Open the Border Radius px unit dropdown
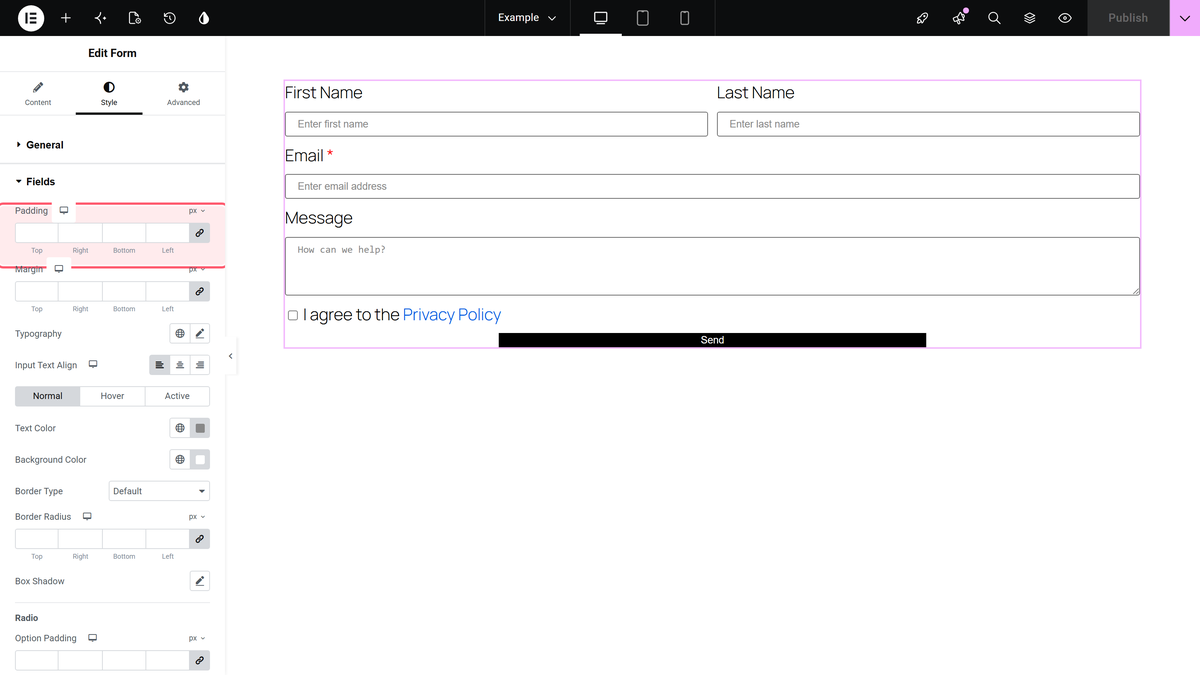The width and height of the screenshot is (1200, 675). tap(197, 517)
